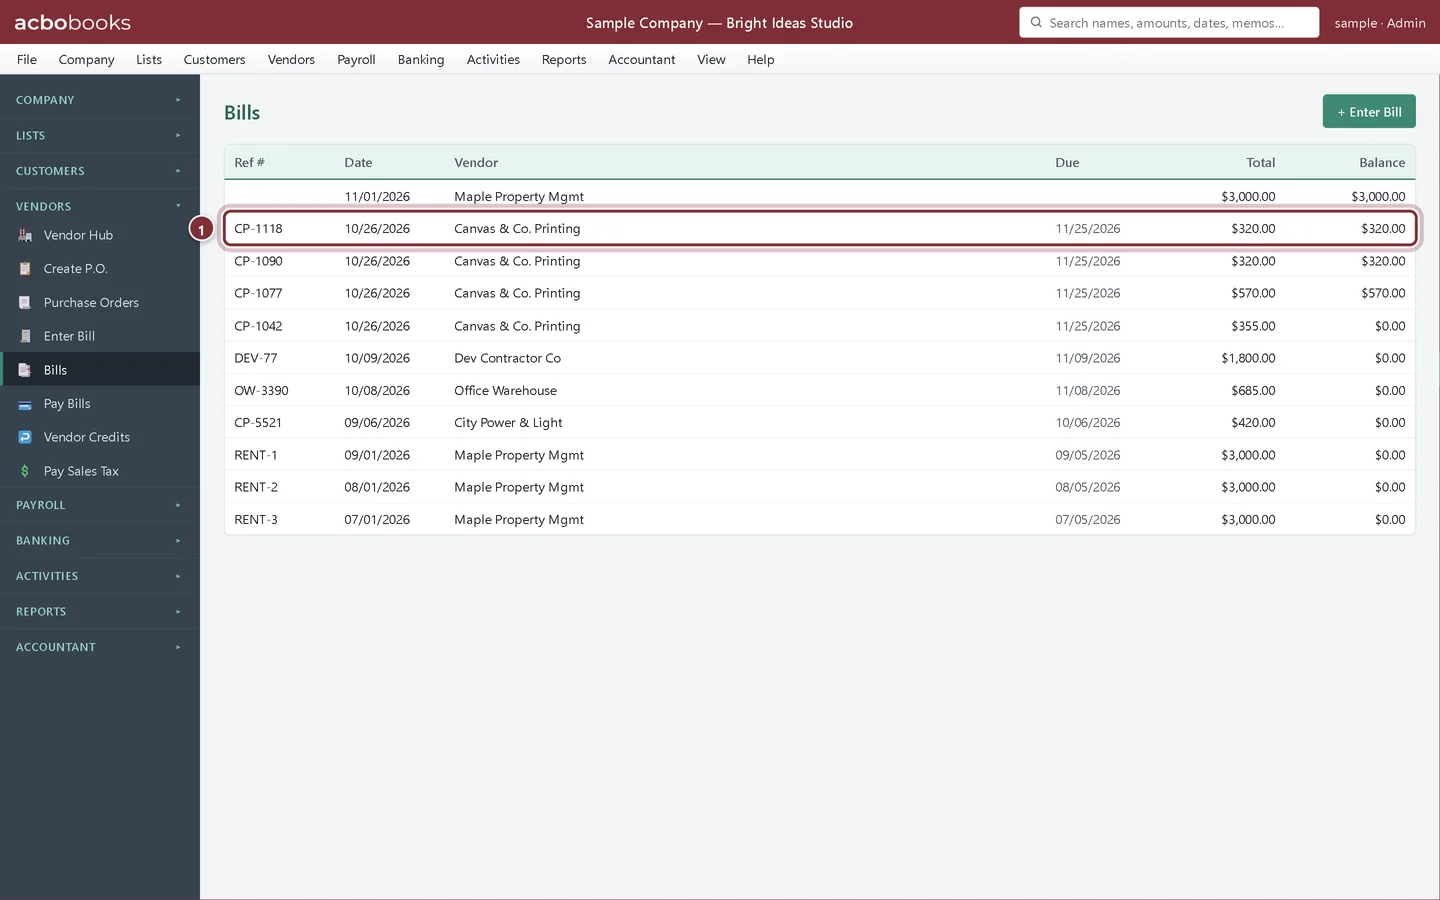1440x900 pixels.
Task: Click the search magnifier icon
Action: [x=1036, y=22]
